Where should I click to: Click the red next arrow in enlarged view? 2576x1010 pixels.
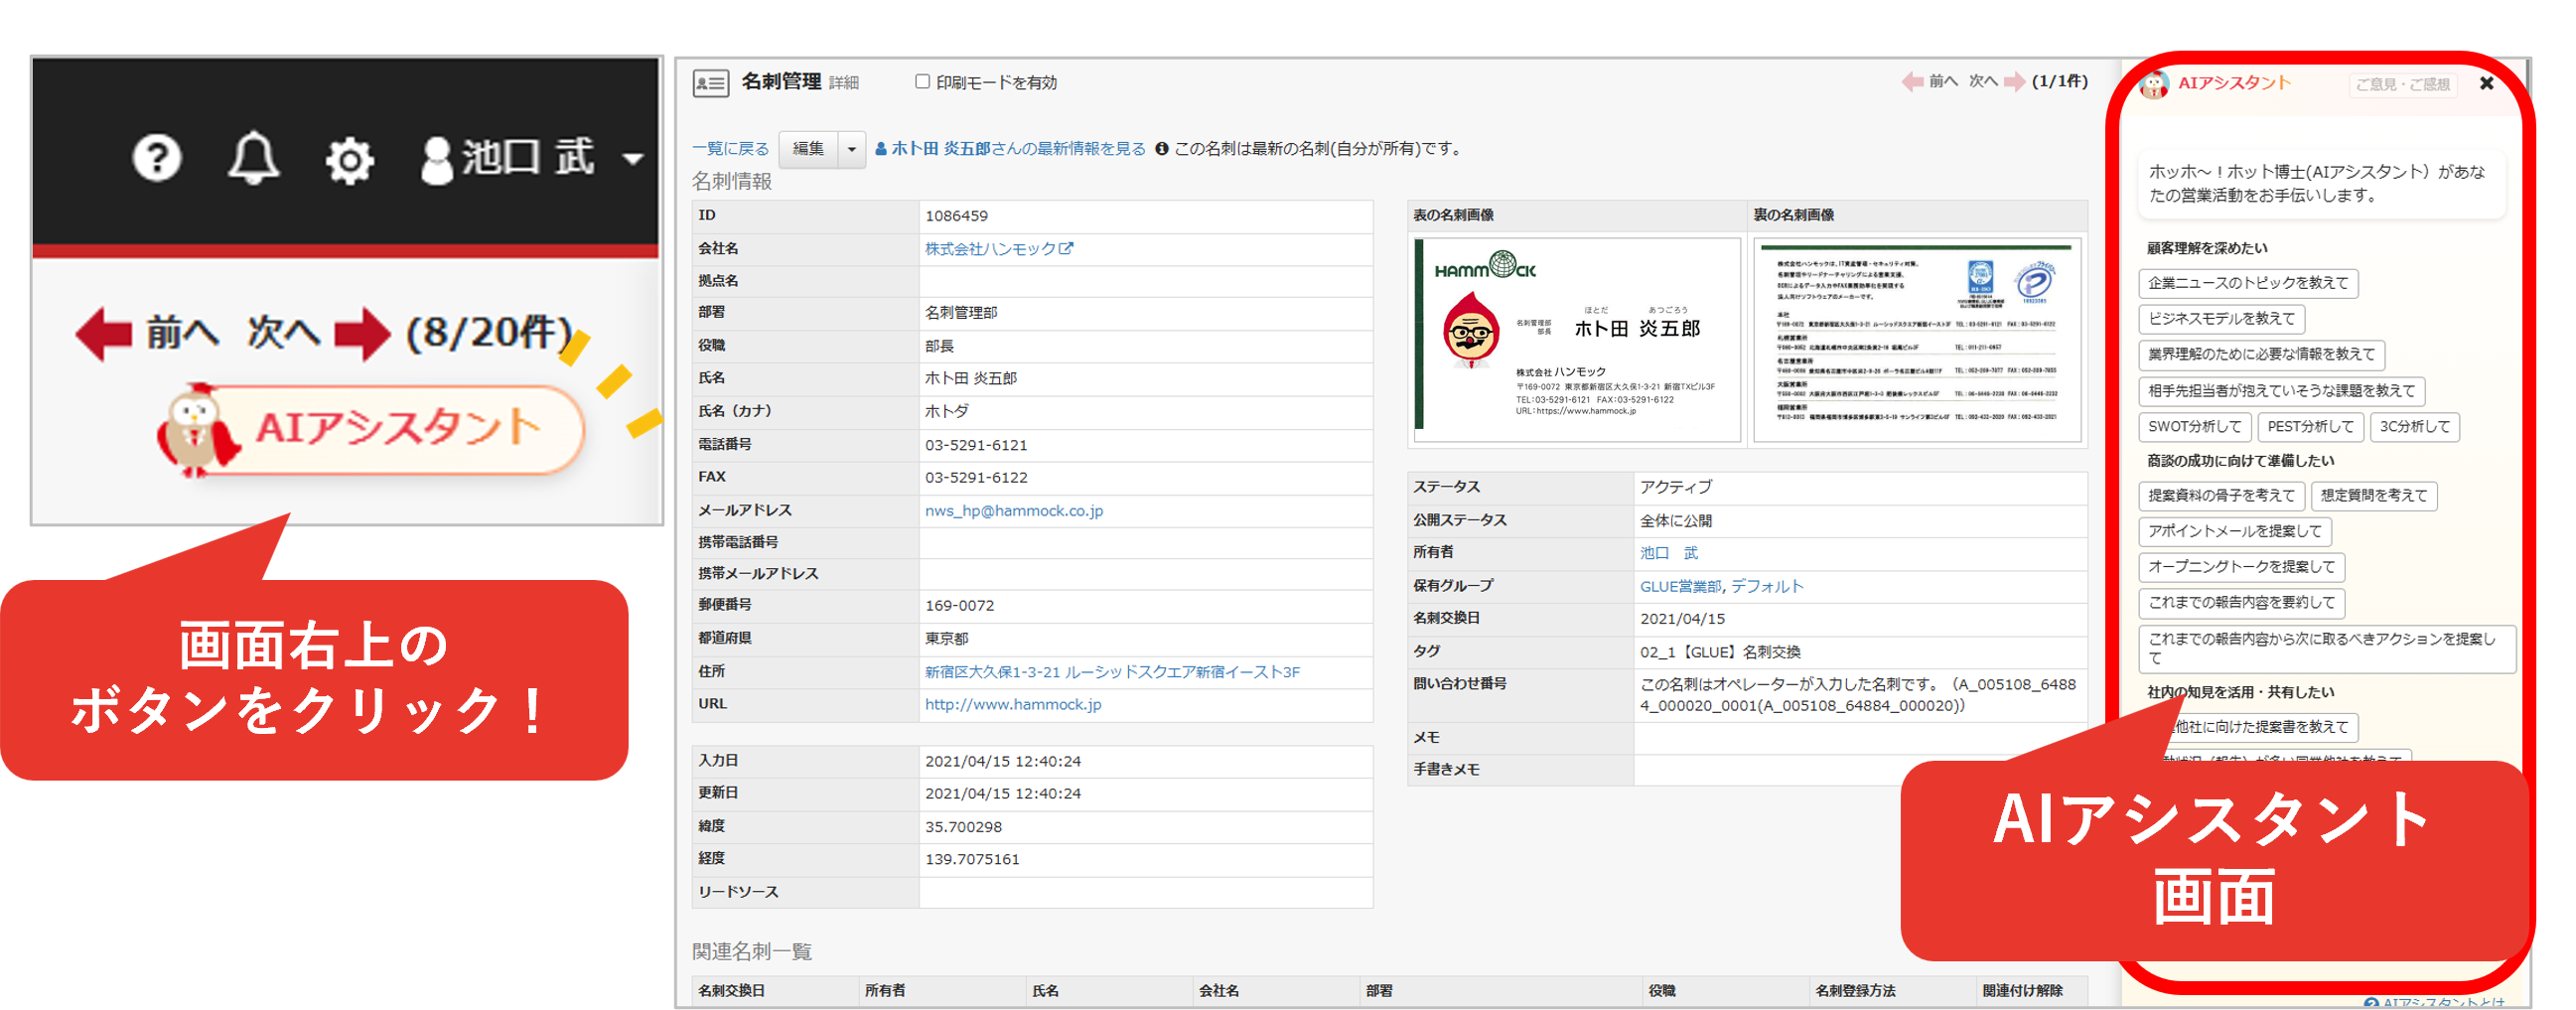click(x=361, y=333)
